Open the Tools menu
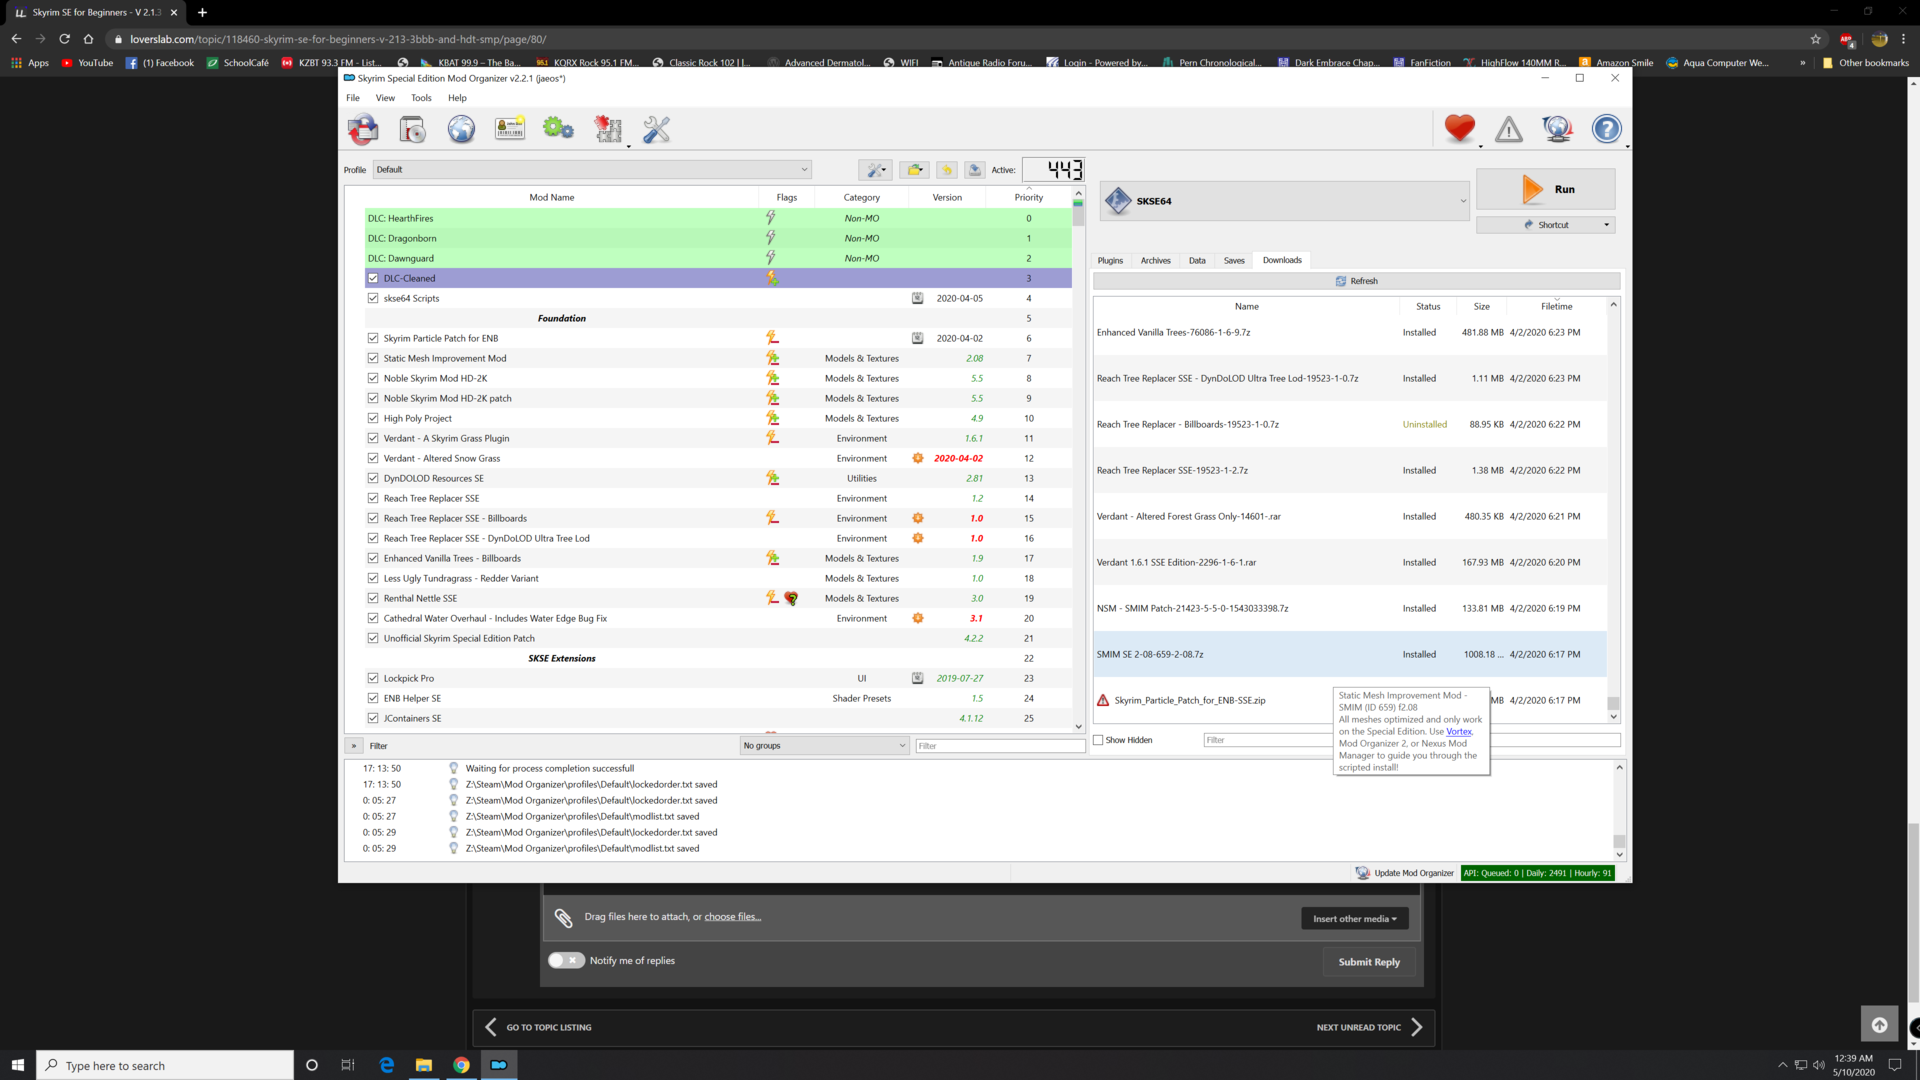The width and height of the screenshot is (1920, 1080). click(x=421, y=98)
